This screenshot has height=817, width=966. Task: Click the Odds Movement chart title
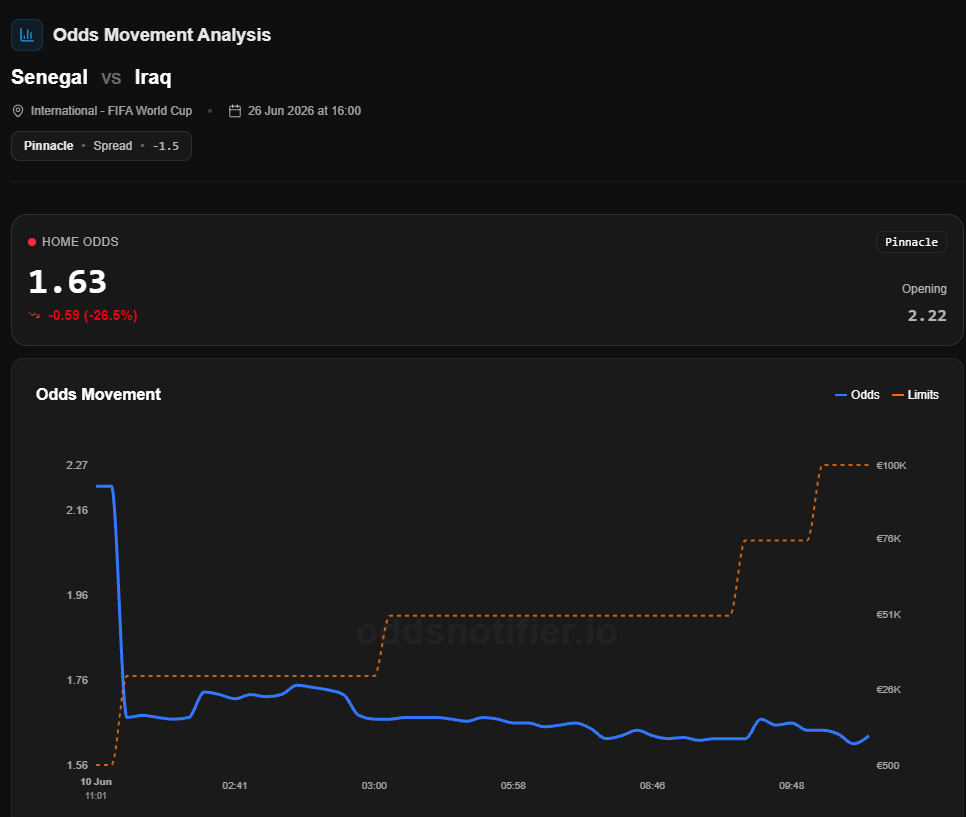click(x=99, y=394)
